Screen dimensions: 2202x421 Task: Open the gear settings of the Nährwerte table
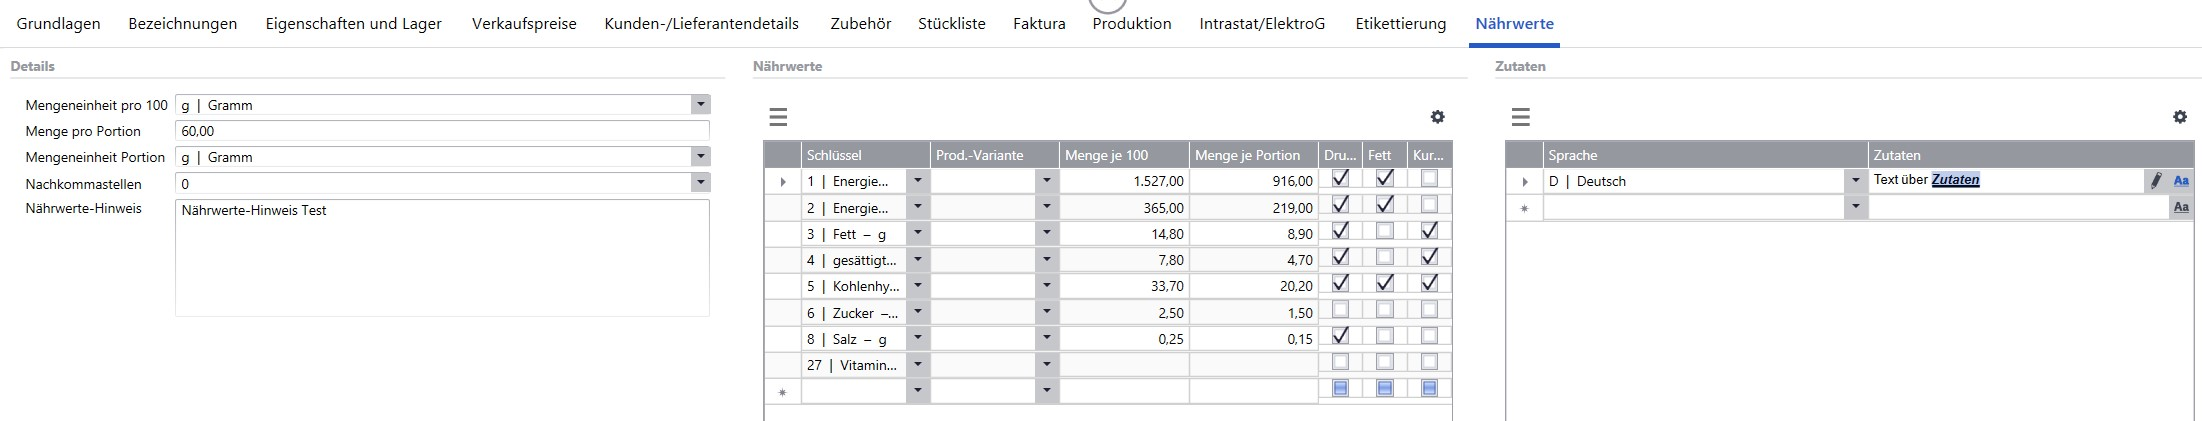(1437, 117)
